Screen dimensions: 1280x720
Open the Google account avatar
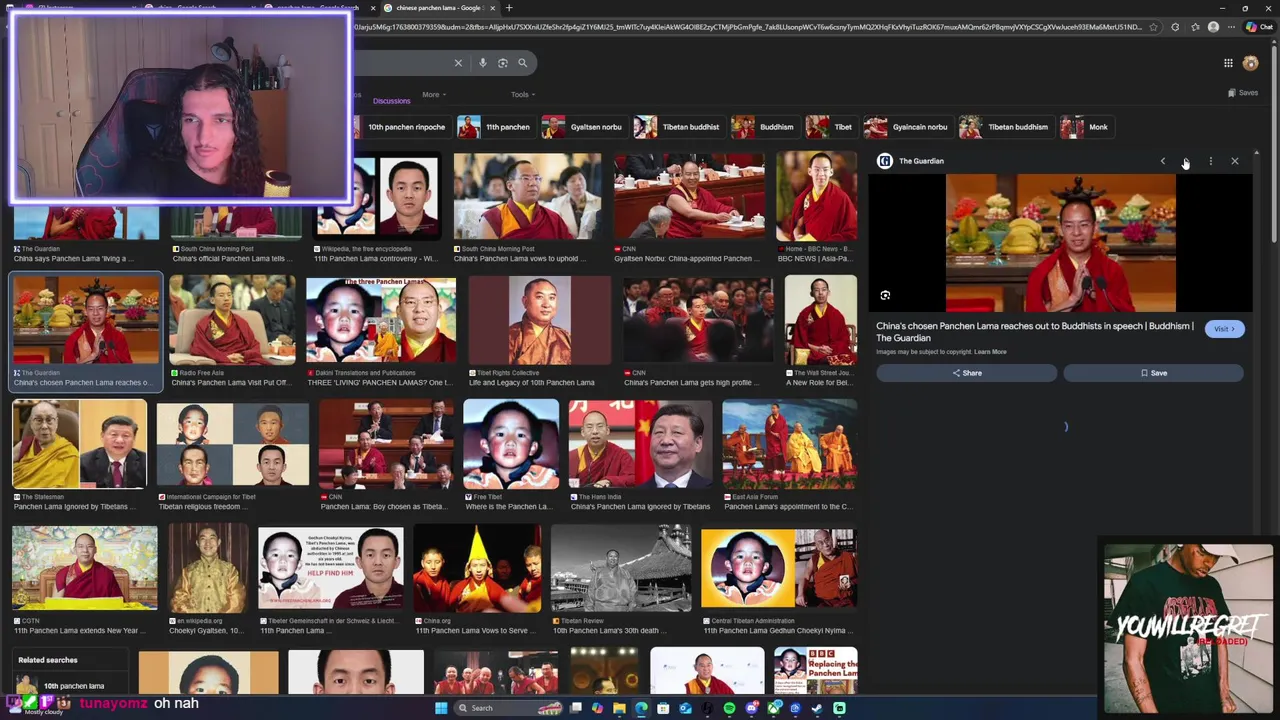[1250, 63]
